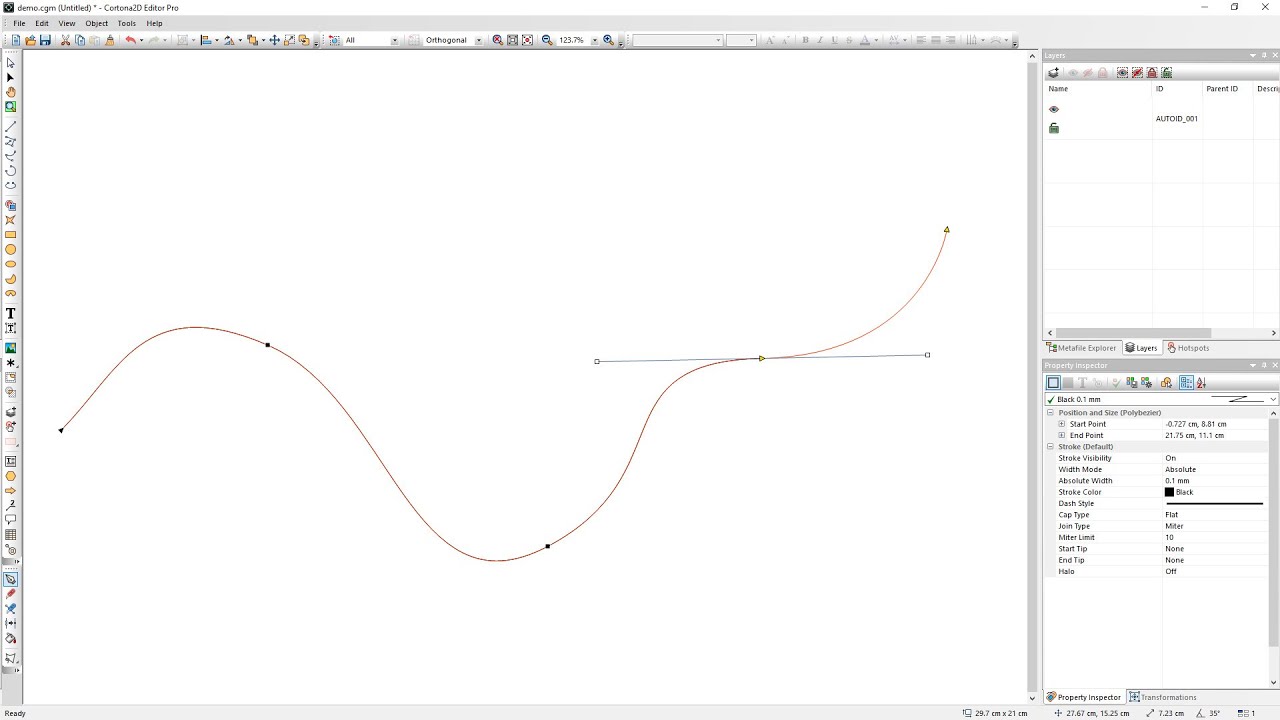
Task: Click the Cap Type value Flat
Action: coord(1171,515)
